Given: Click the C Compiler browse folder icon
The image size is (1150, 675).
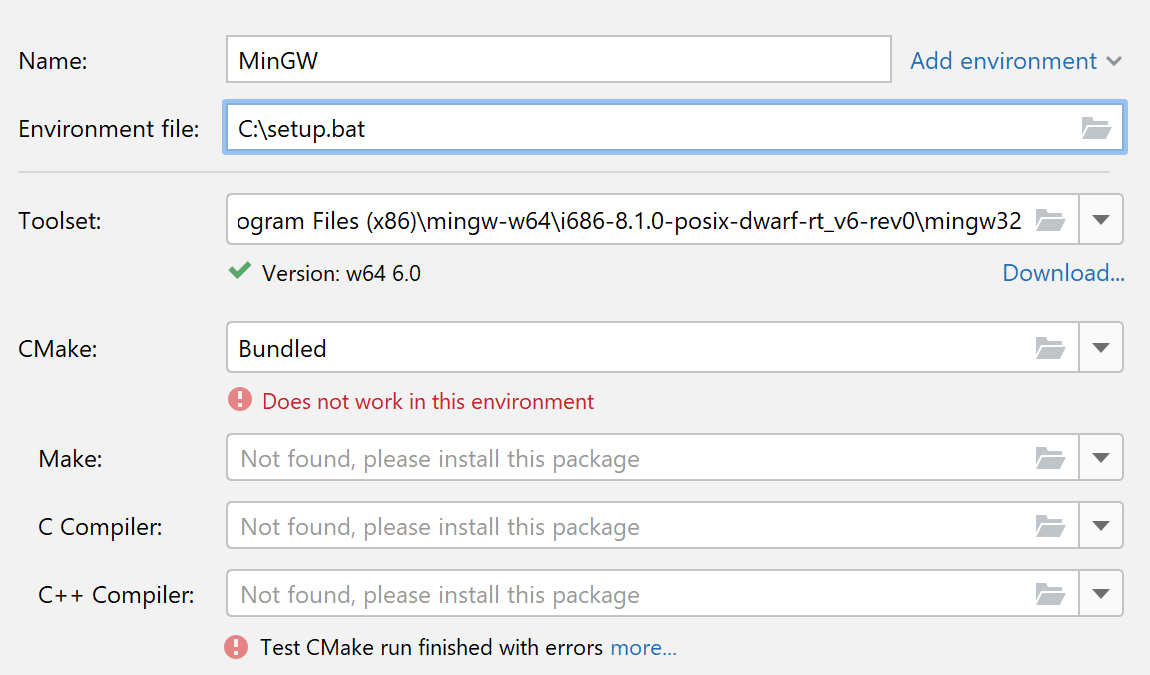Looking at the screenshot, I should coord(1049,526).
